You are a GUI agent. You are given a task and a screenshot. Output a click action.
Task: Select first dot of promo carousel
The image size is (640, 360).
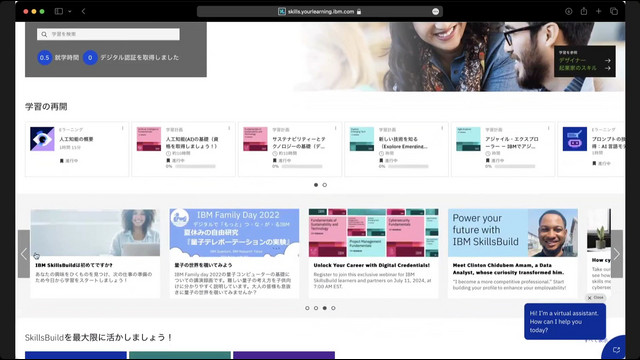point(307,308)
